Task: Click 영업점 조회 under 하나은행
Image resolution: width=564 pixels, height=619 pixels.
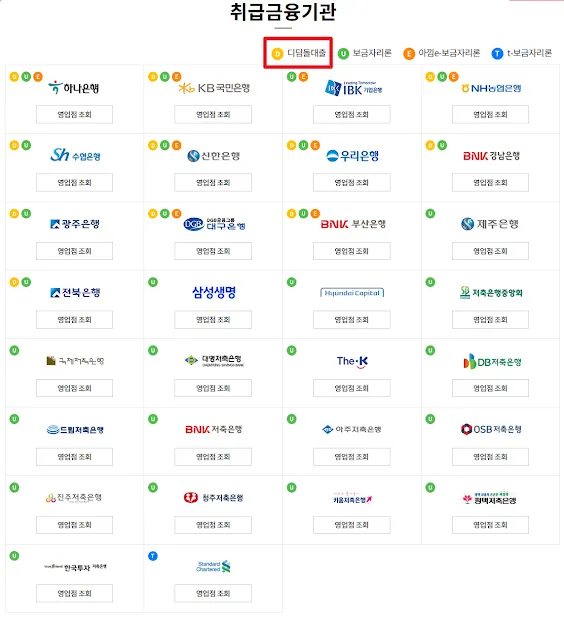Action: click(x=75, y=114)
